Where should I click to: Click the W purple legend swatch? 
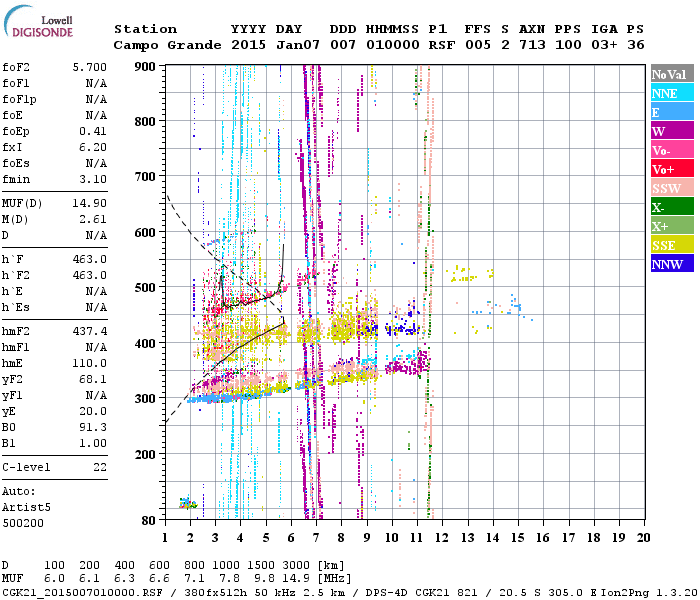(x=672, y=131)
